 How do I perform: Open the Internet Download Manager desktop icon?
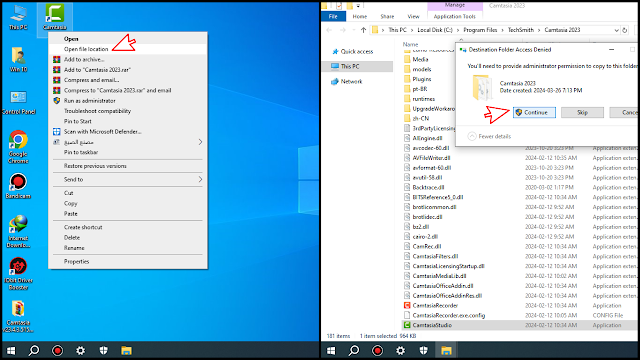(18, 231)
